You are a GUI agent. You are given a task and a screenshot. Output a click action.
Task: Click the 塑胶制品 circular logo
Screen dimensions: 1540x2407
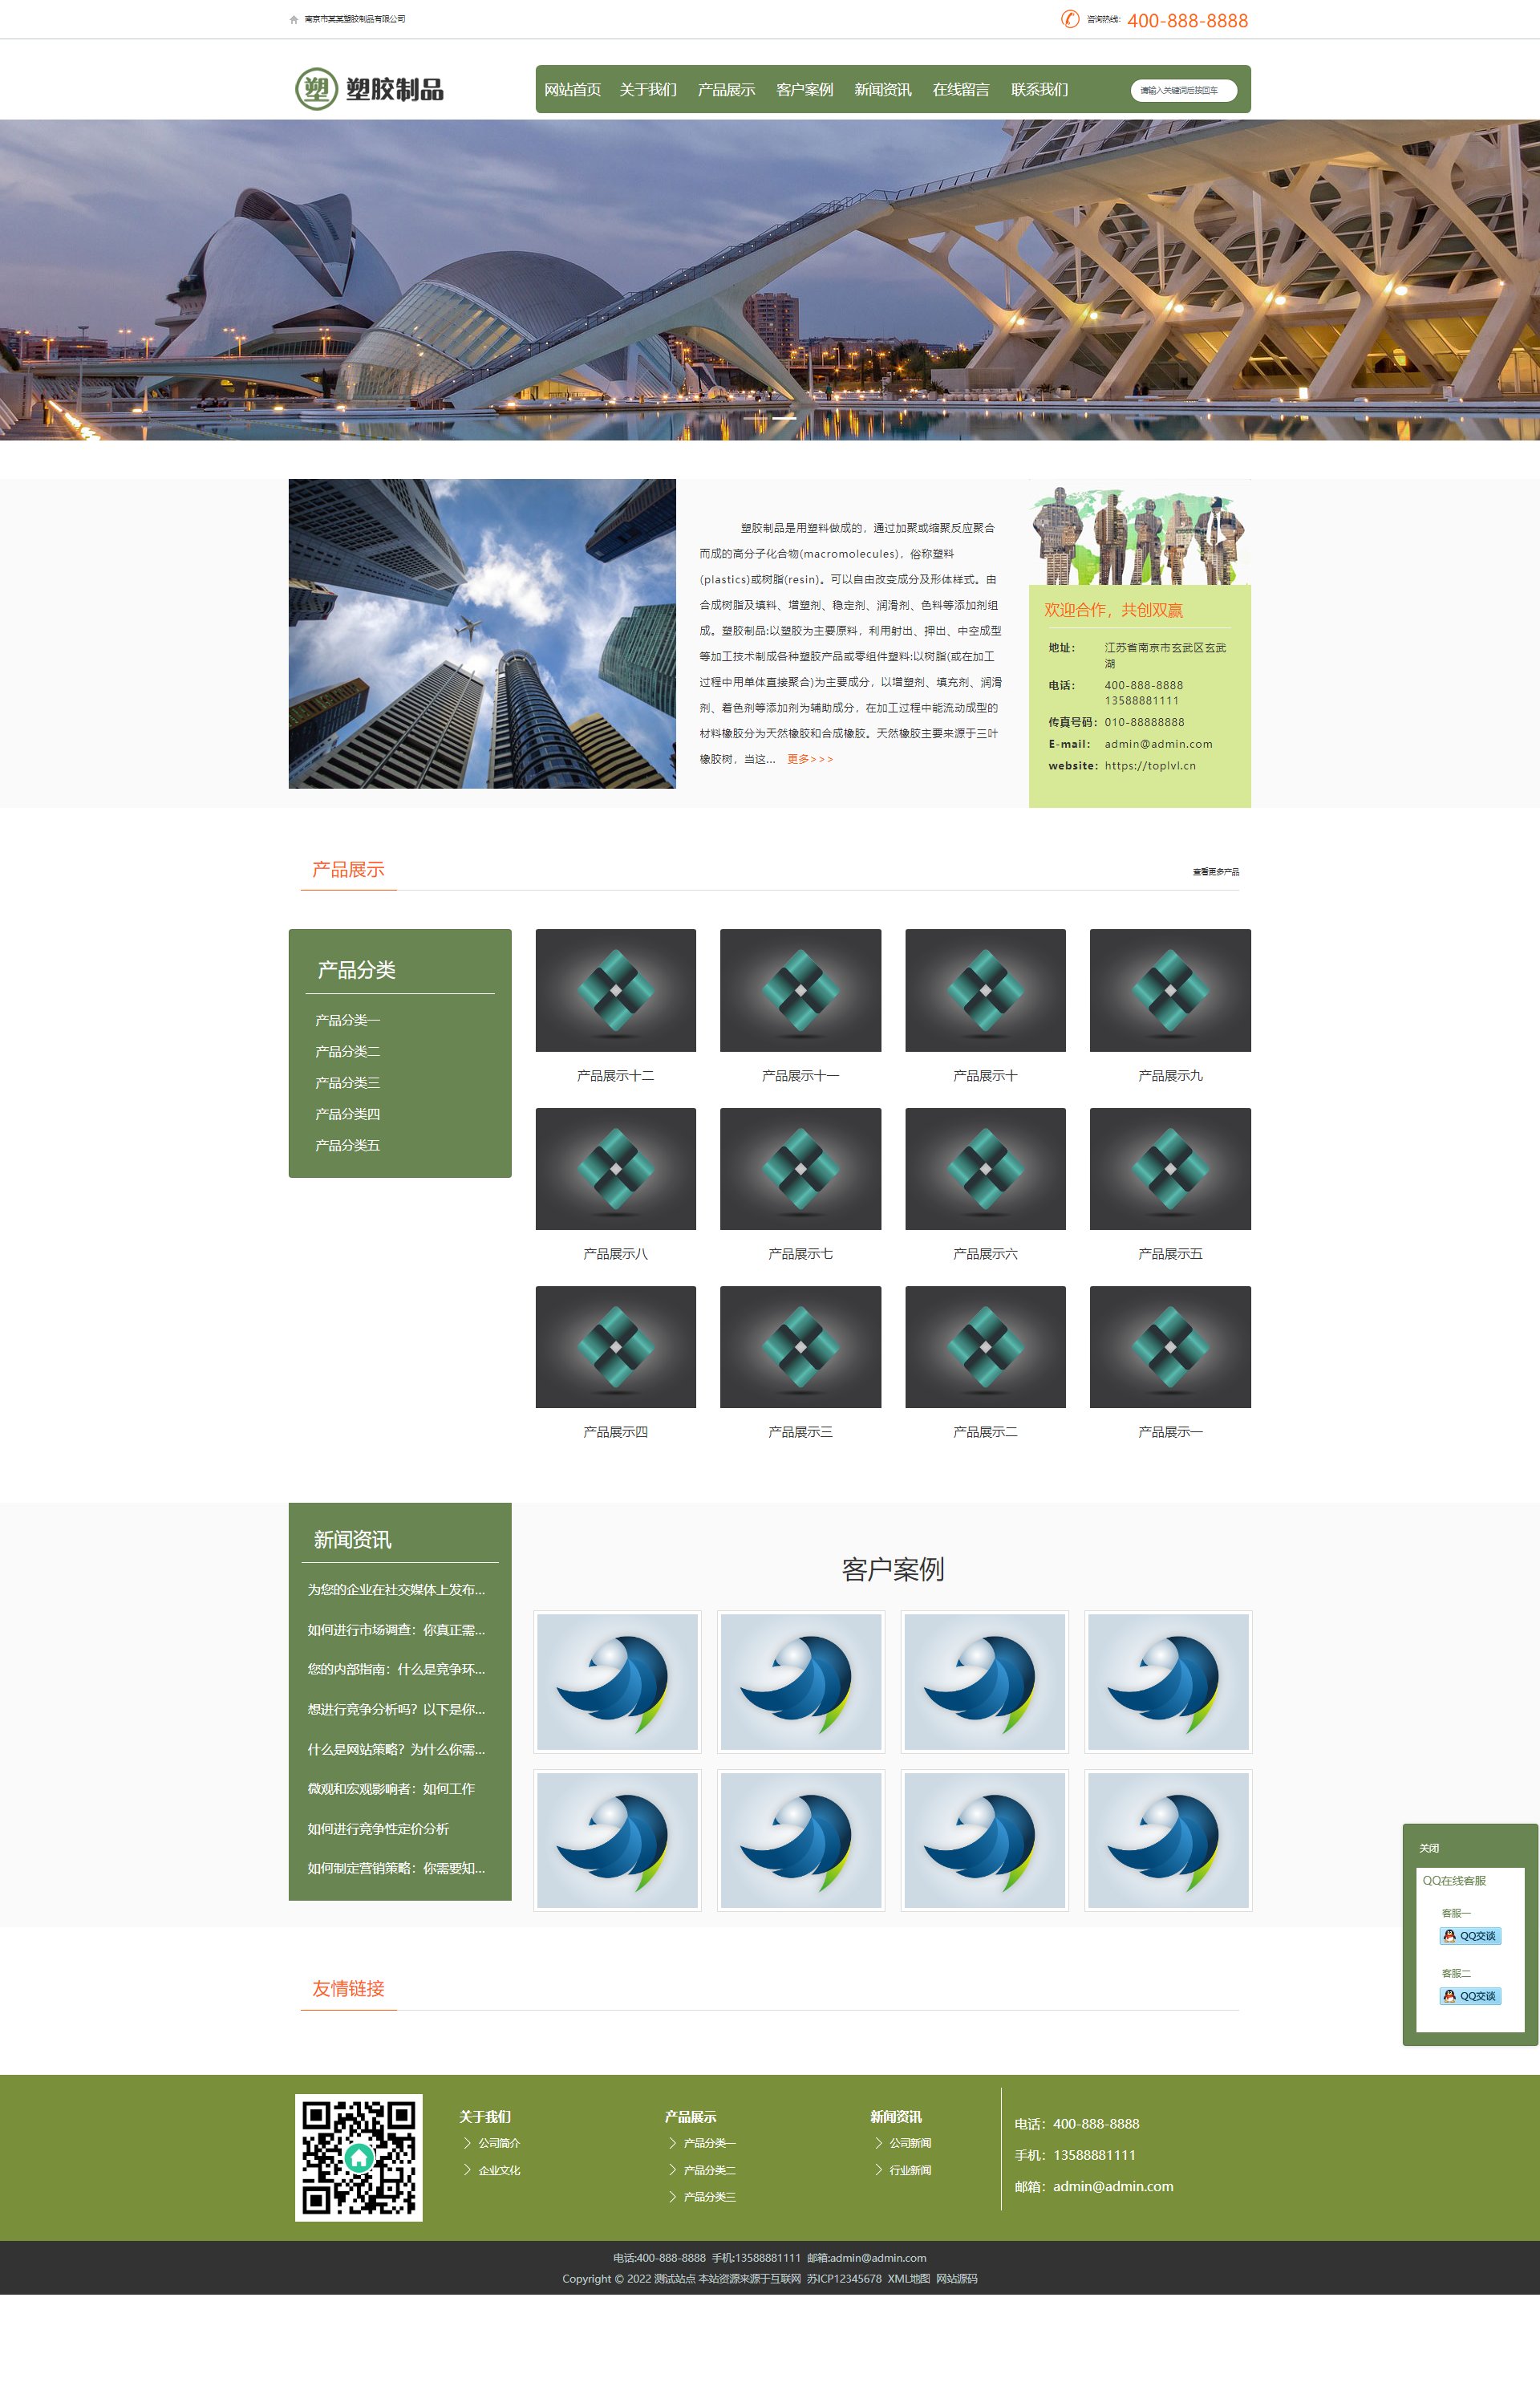pos(316,90)
